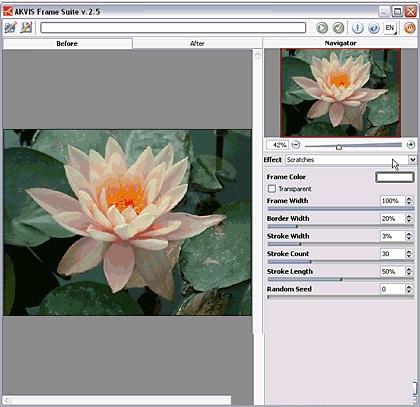Screen dimensions: 420x407
Task: Click the save image icon in the toolbar
Action: (x=26, y=27)
